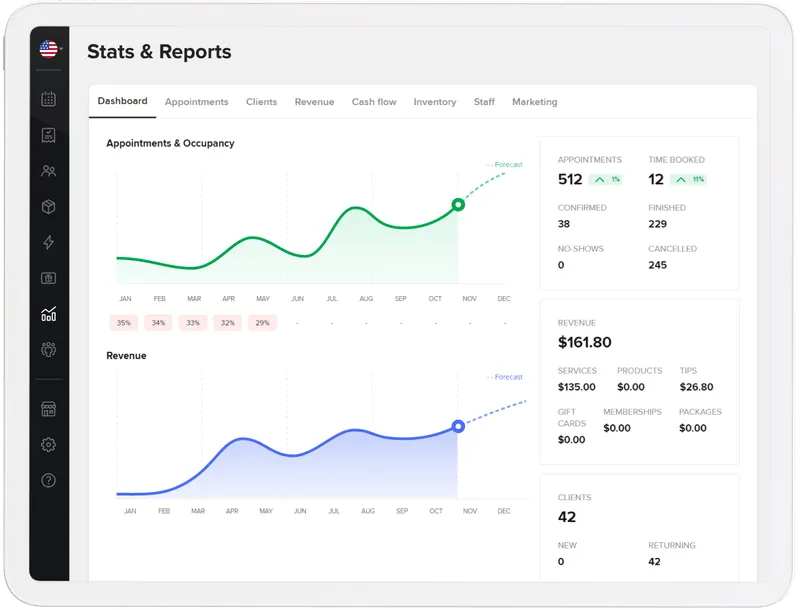Select the lightning quick-actions sidebar icon

click(x=46, y=241)
